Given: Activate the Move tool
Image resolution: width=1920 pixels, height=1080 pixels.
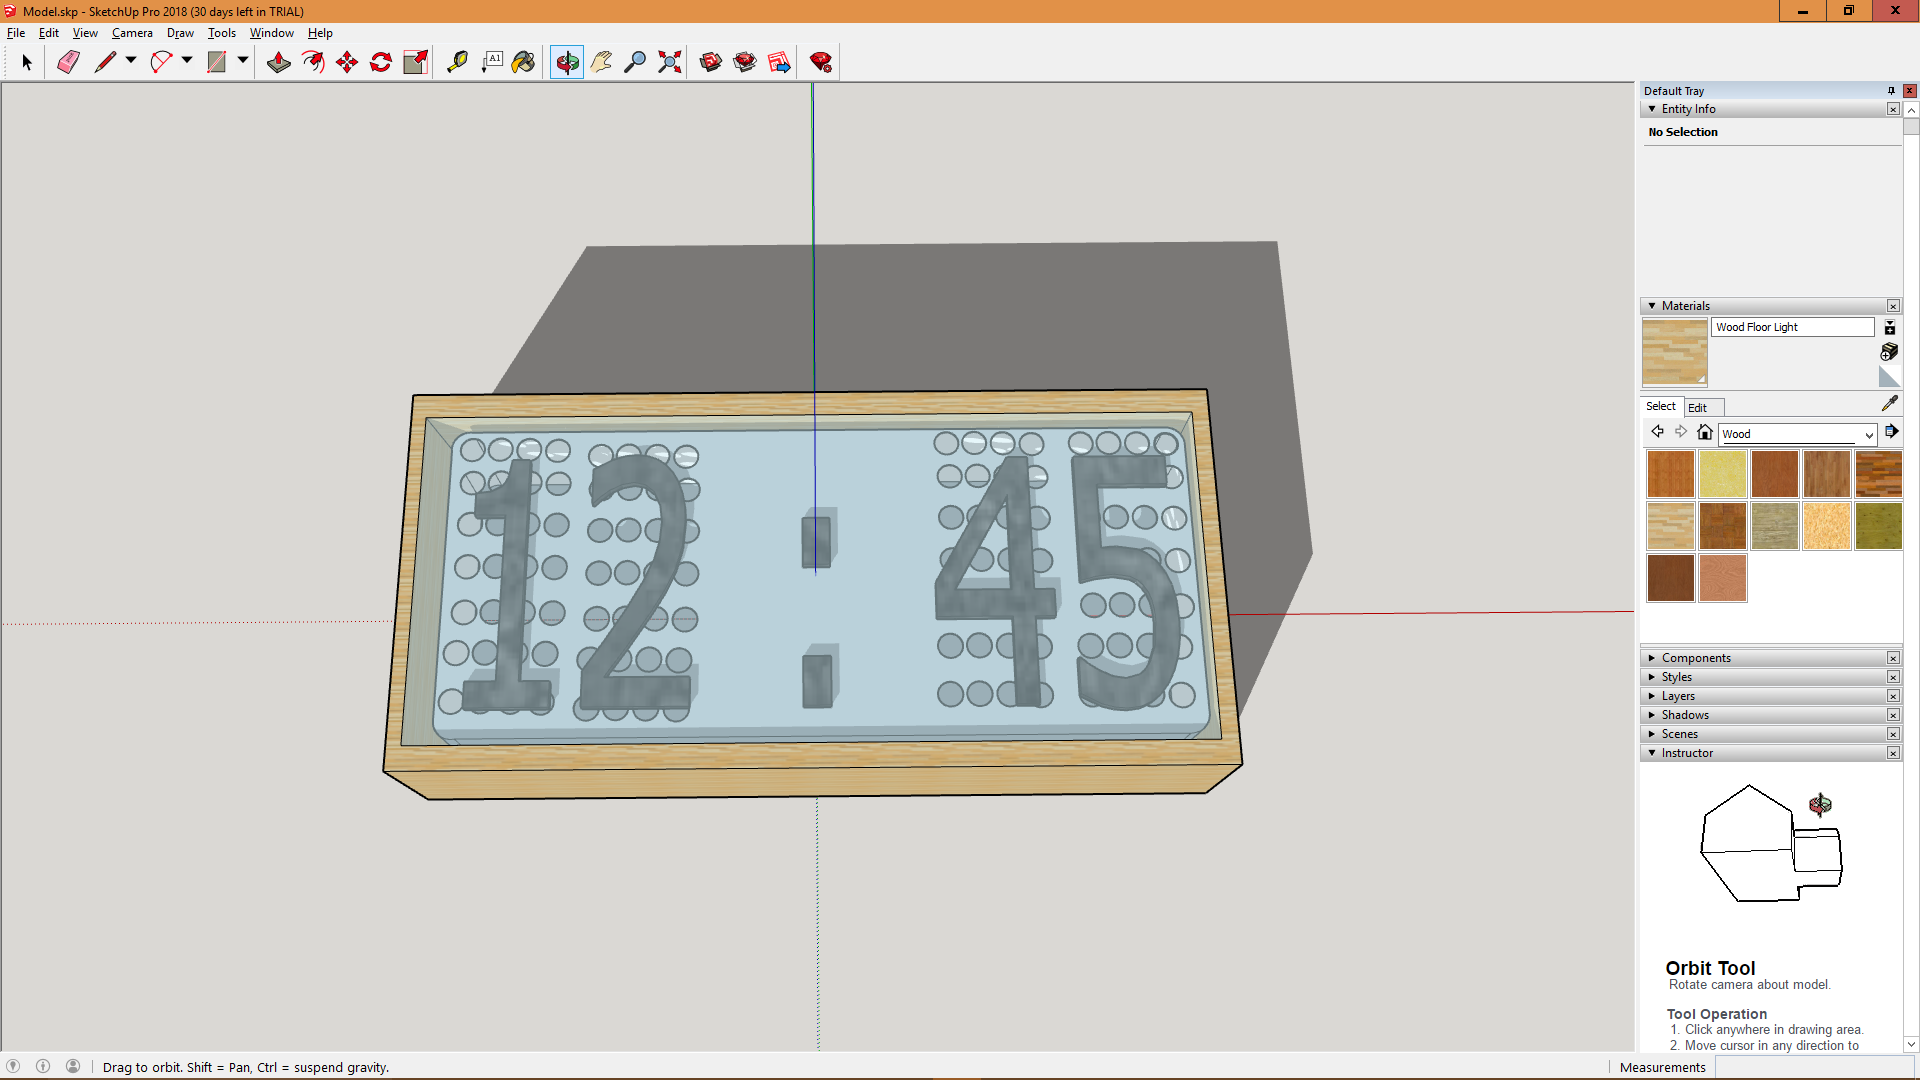Looking at the screenshot, I should coord(347,62).
